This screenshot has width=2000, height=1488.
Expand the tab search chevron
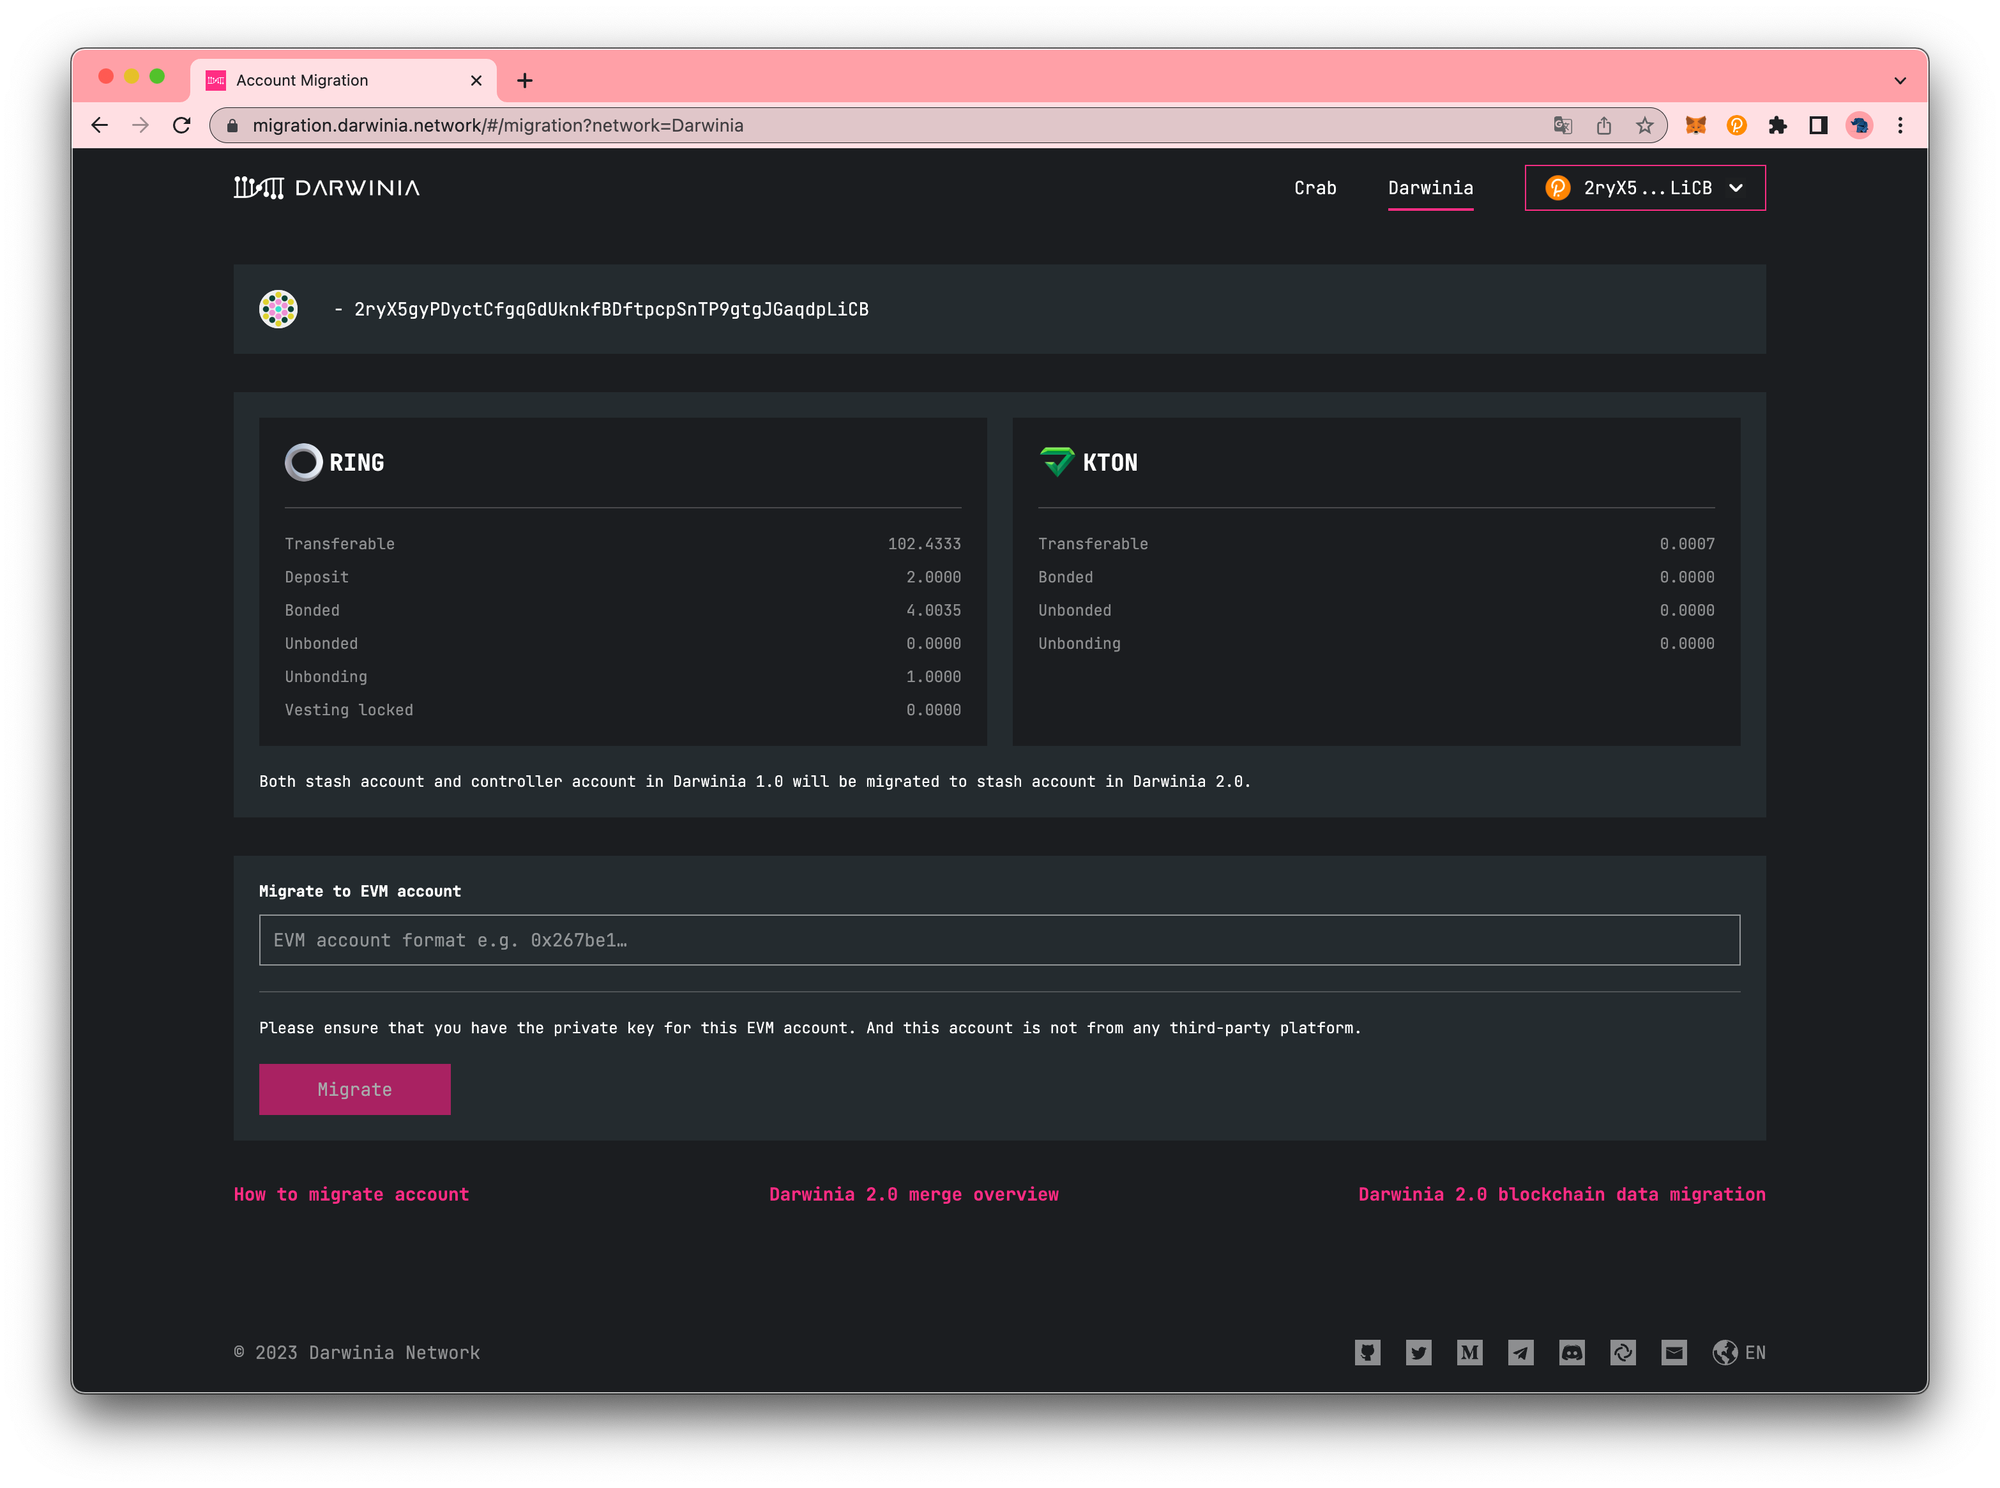pyautogui.click(x=1900, y=80)
